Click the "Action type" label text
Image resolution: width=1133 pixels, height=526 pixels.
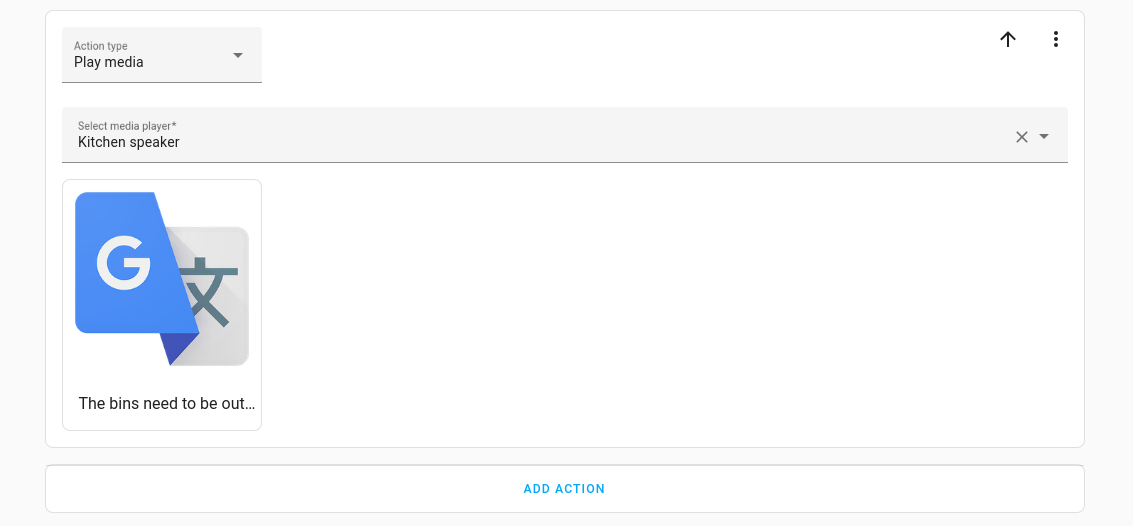101,46
